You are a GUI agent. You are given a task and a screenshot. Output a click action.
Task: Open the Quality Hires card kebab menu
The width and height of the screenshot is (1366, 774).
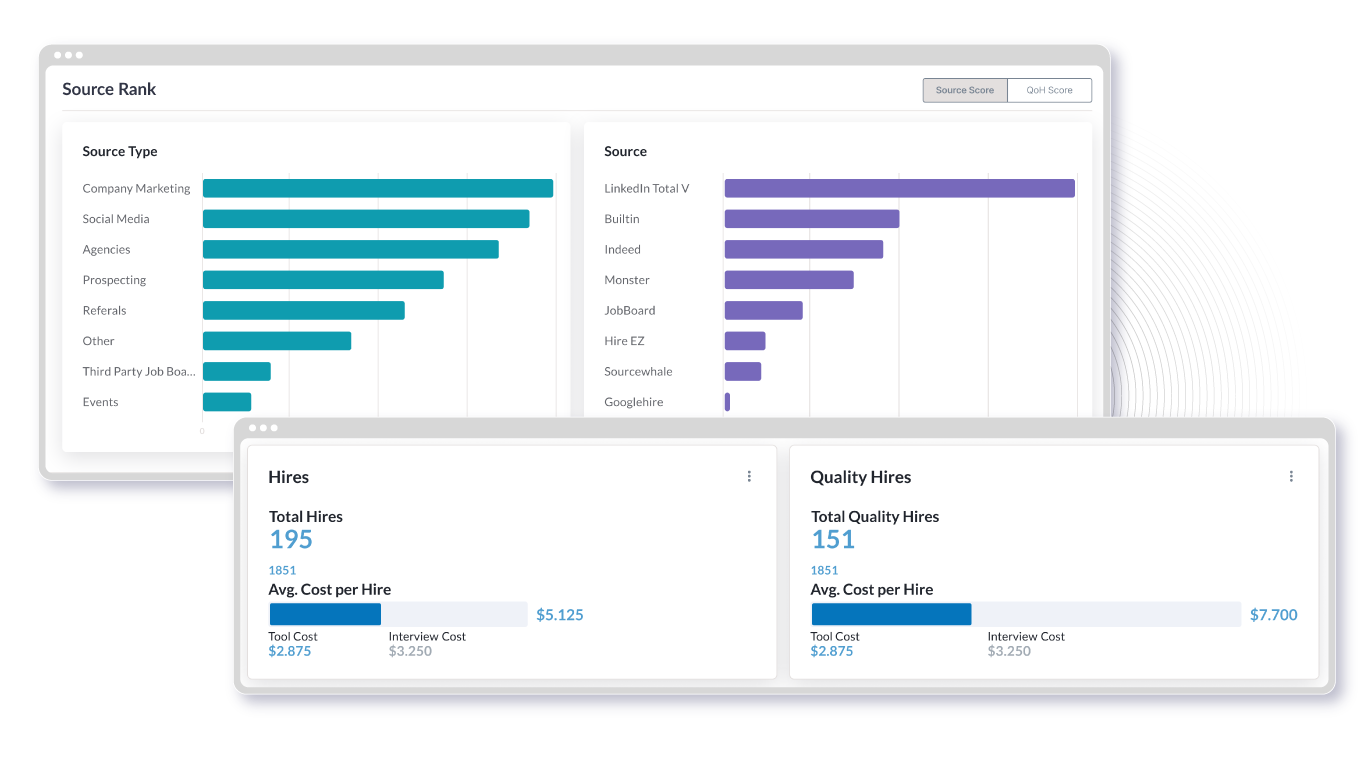[x=1291, y=477]
